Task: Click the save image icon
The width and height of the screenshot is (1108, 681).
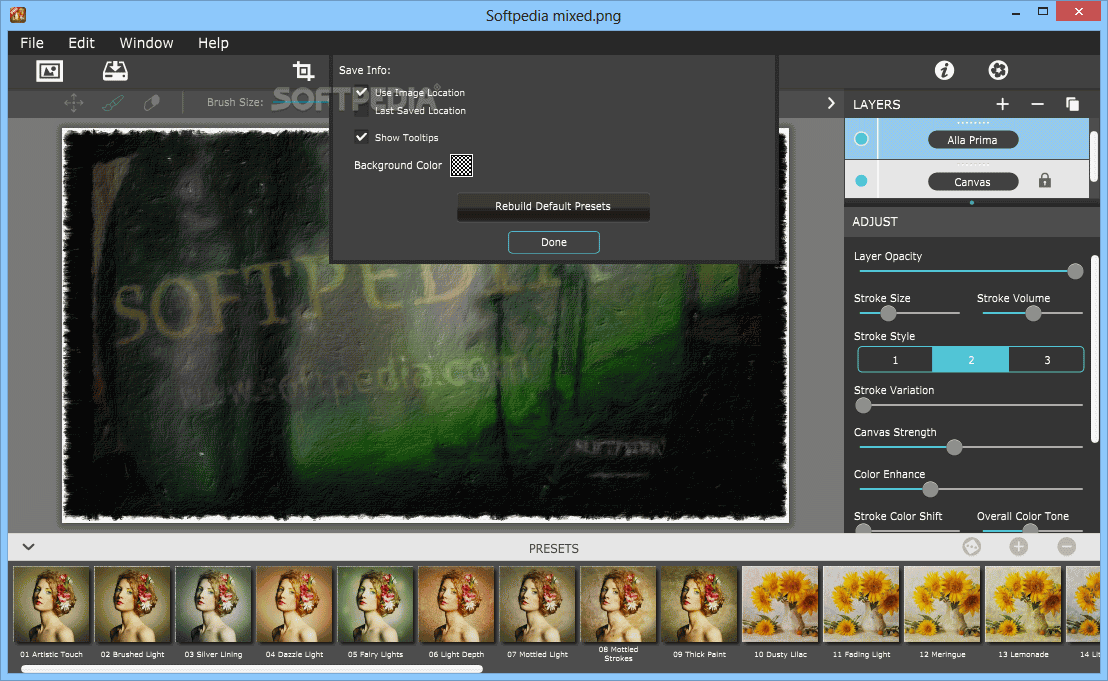Action: pos(115,71)
